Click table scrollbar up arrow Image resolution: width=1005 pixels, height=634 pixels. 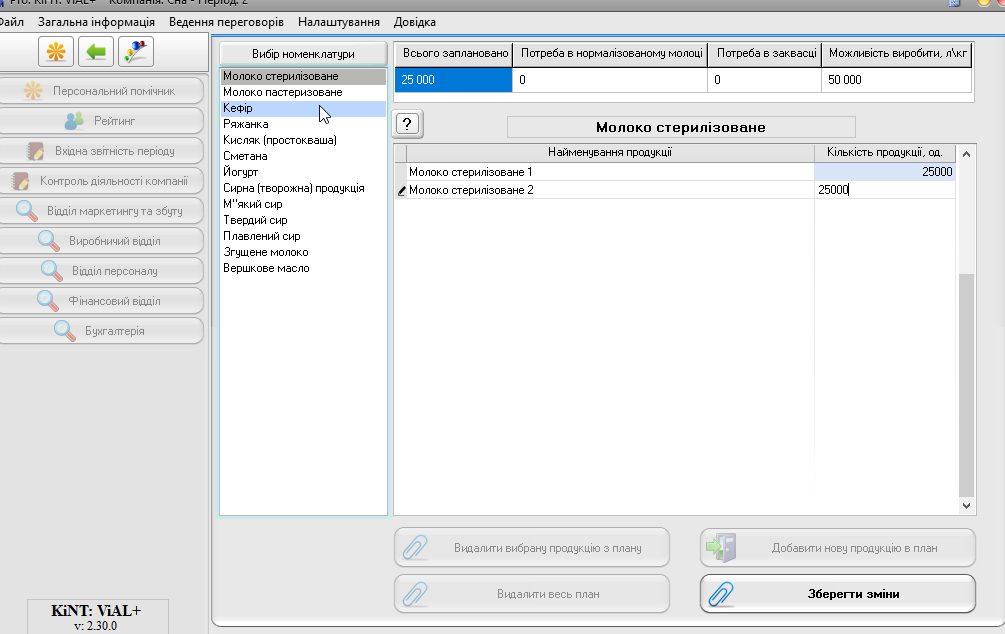[x=967, y=154]
